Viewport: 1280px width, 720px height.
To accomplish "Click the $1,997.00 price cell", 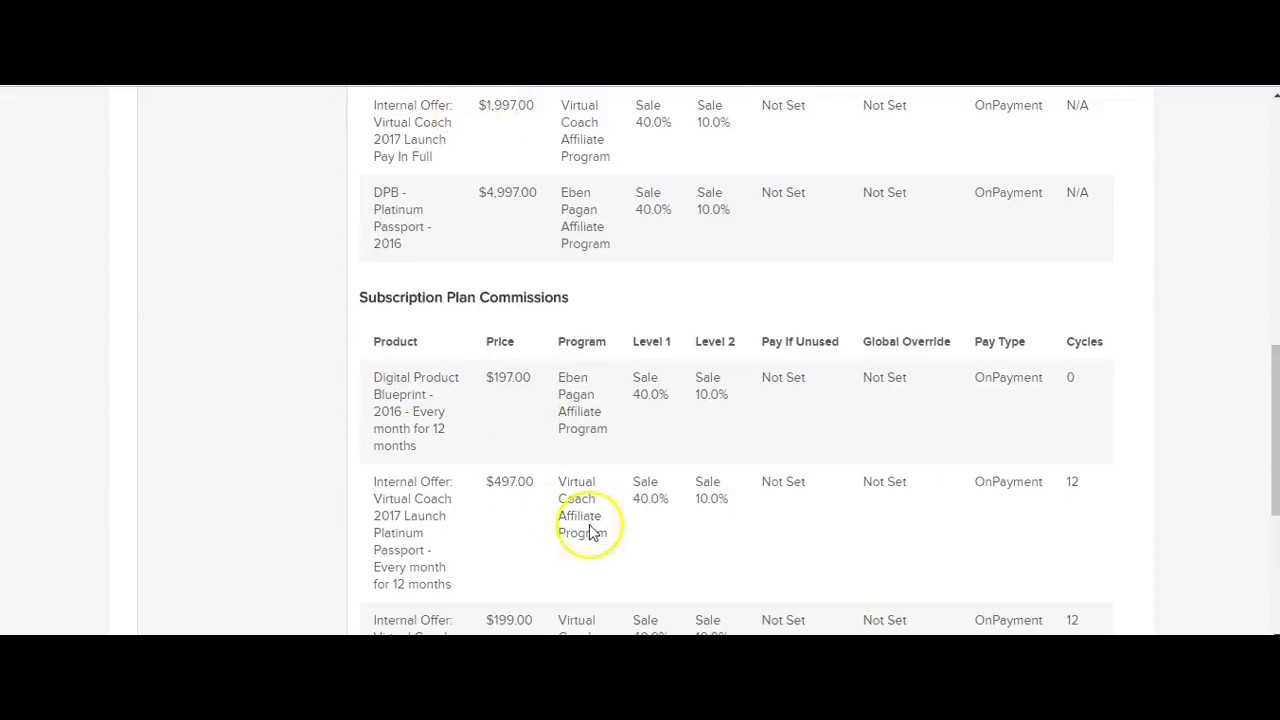I will click(506, 105).
